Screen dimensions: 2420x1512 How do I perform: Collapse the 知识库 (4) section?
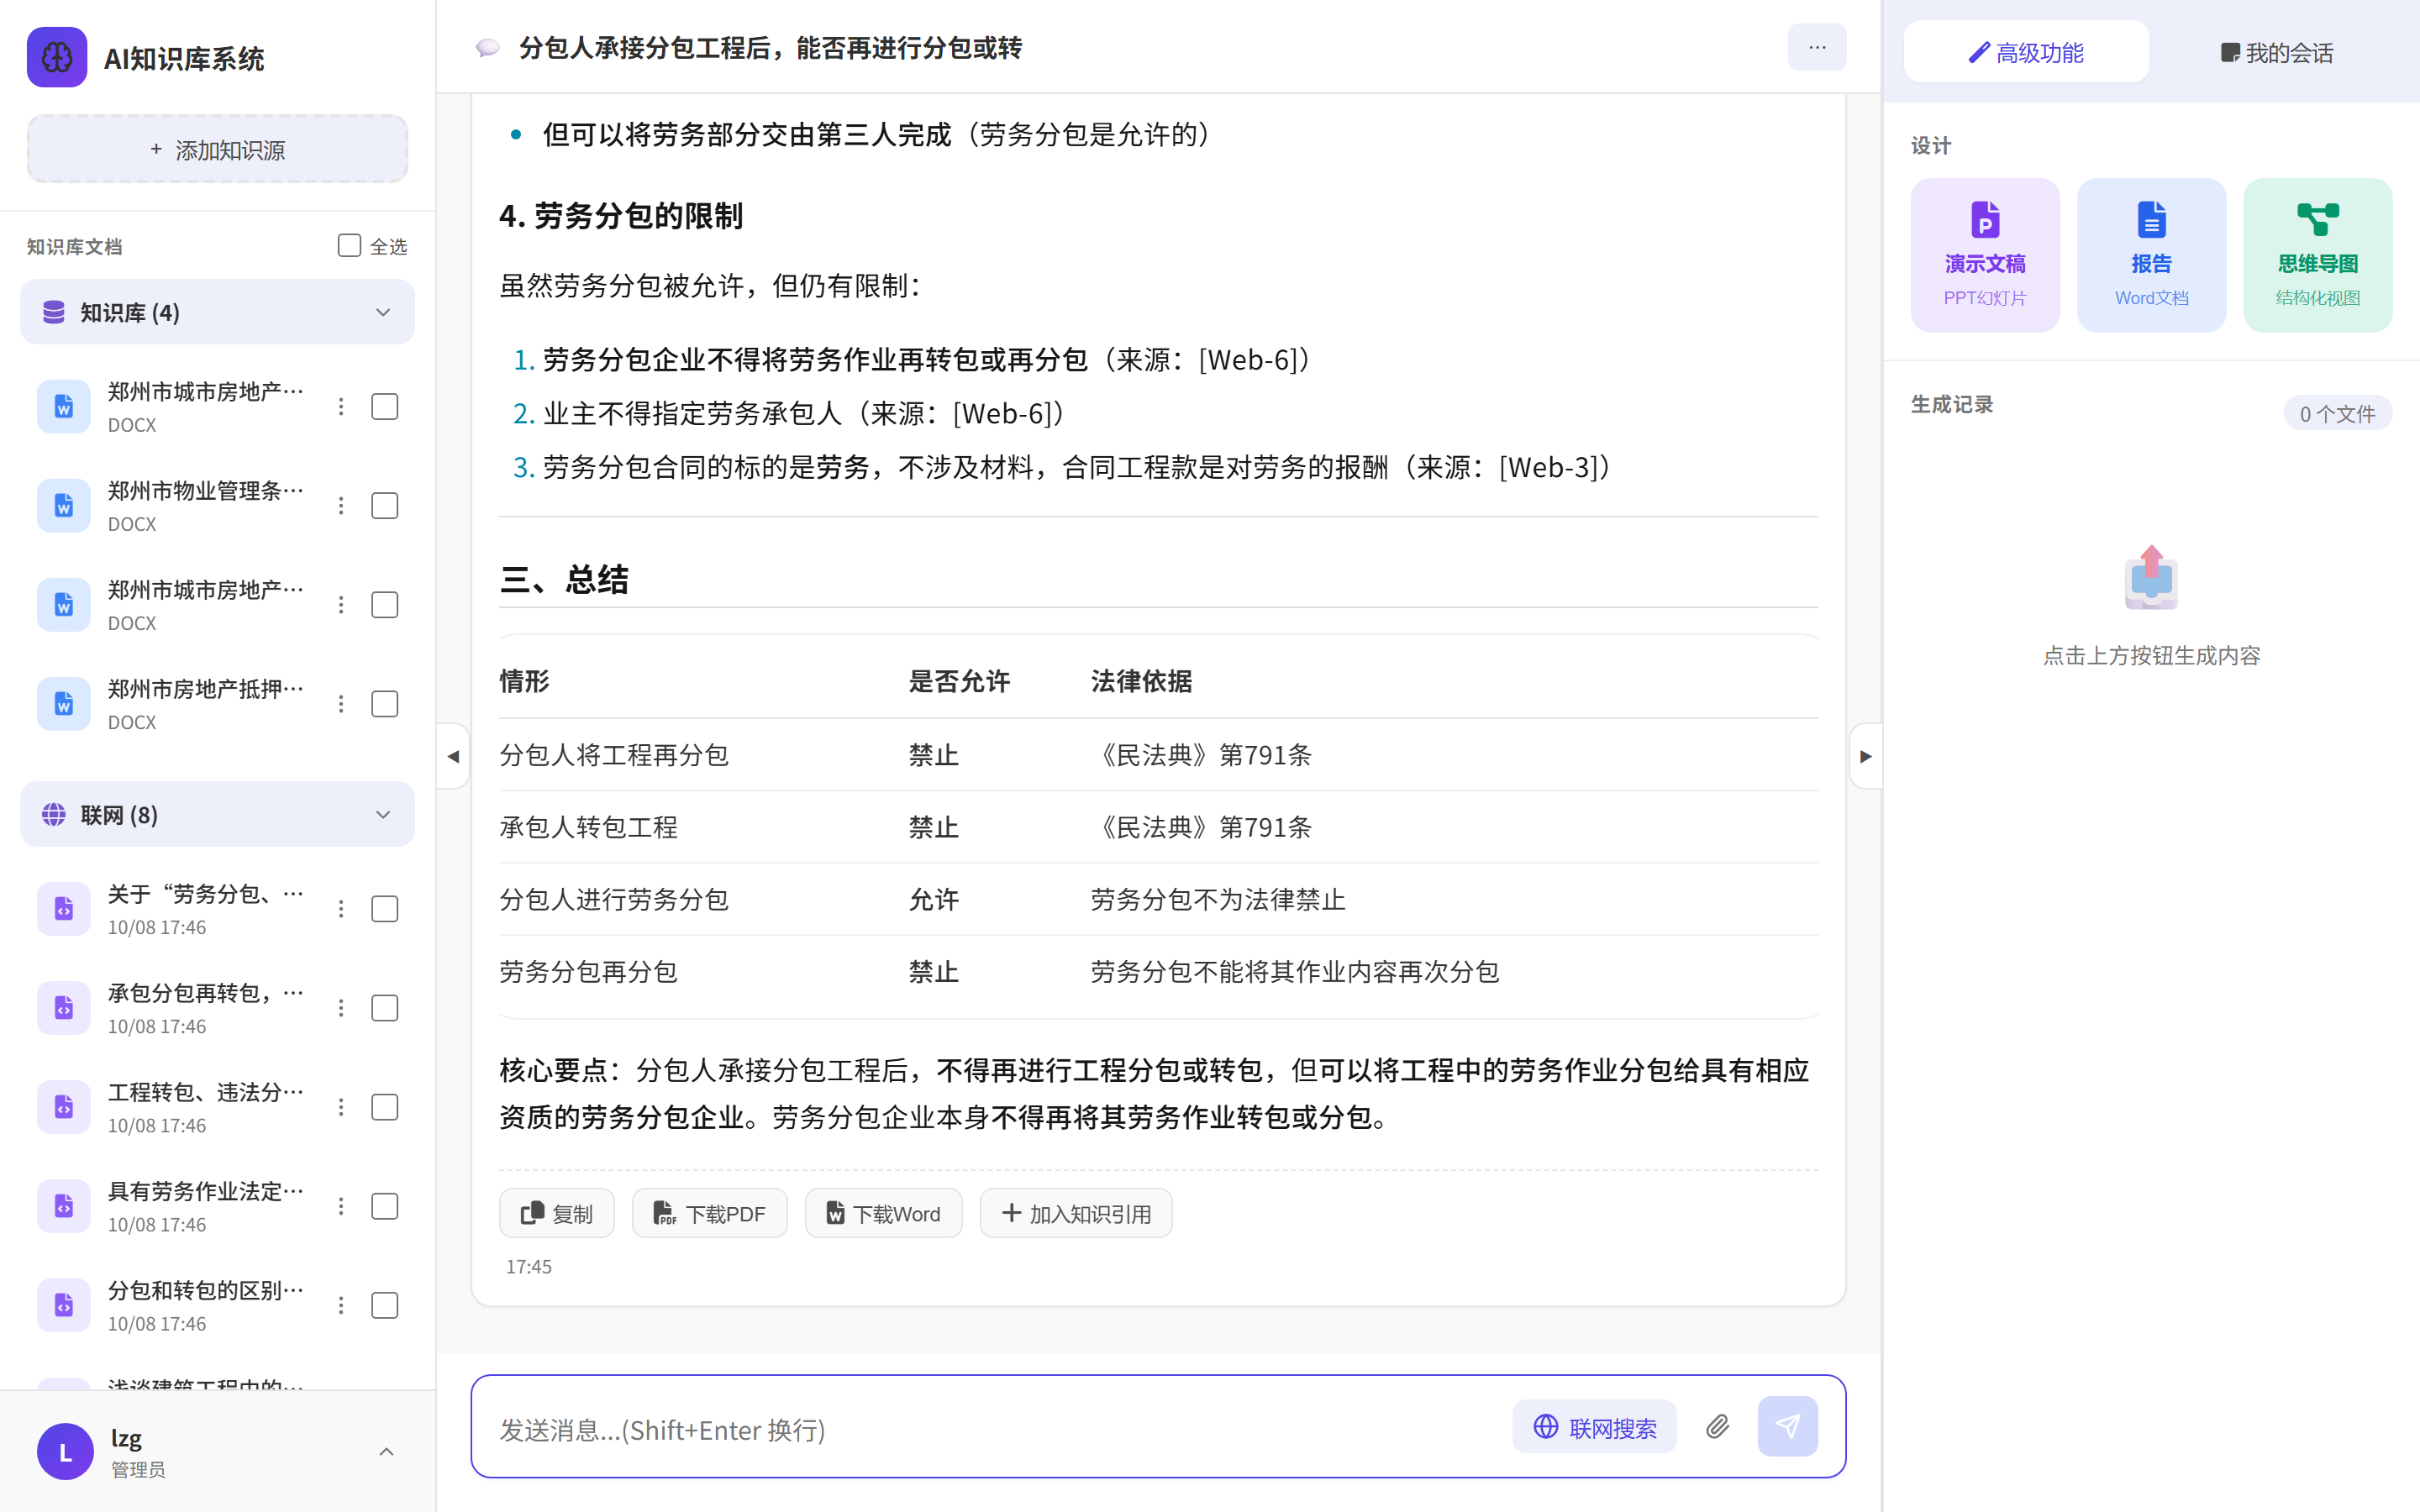tap(217, 312)
